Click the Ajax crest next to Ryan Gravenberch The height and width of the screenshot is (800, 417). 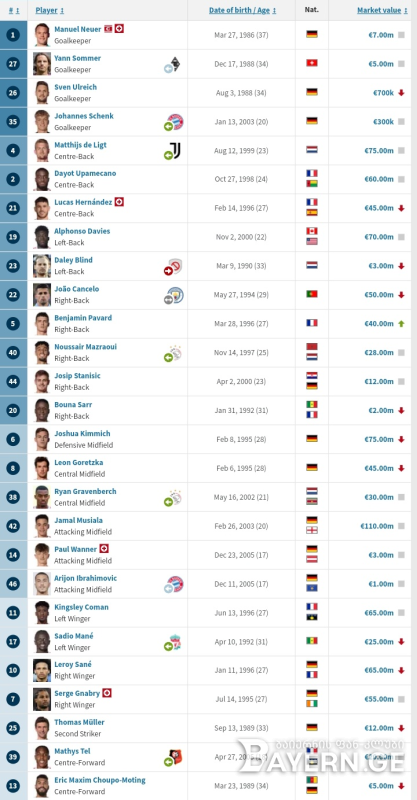point(176,497)
